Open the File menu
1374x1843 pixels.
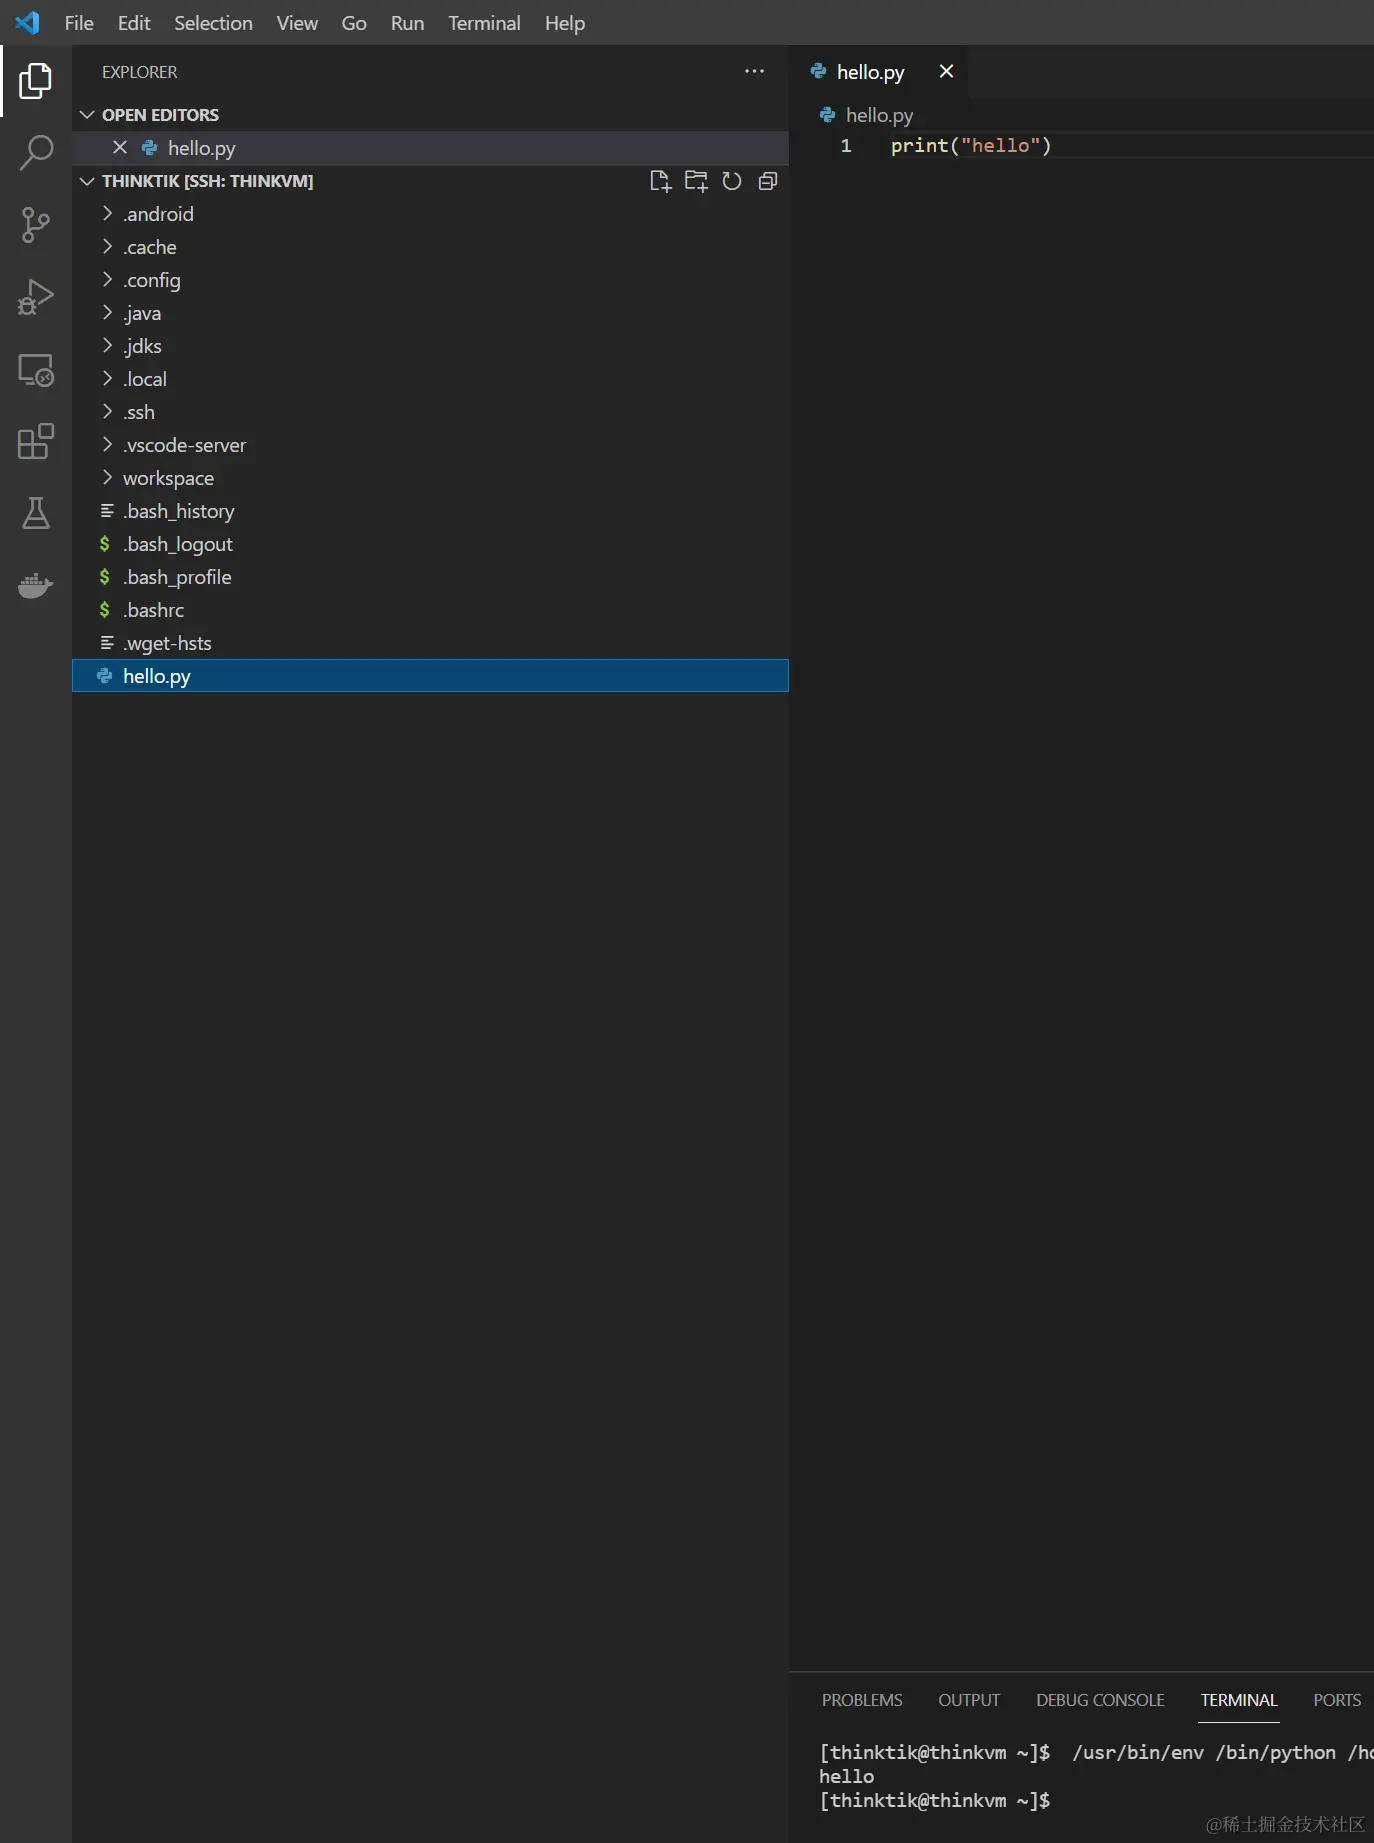coord(79,23)
